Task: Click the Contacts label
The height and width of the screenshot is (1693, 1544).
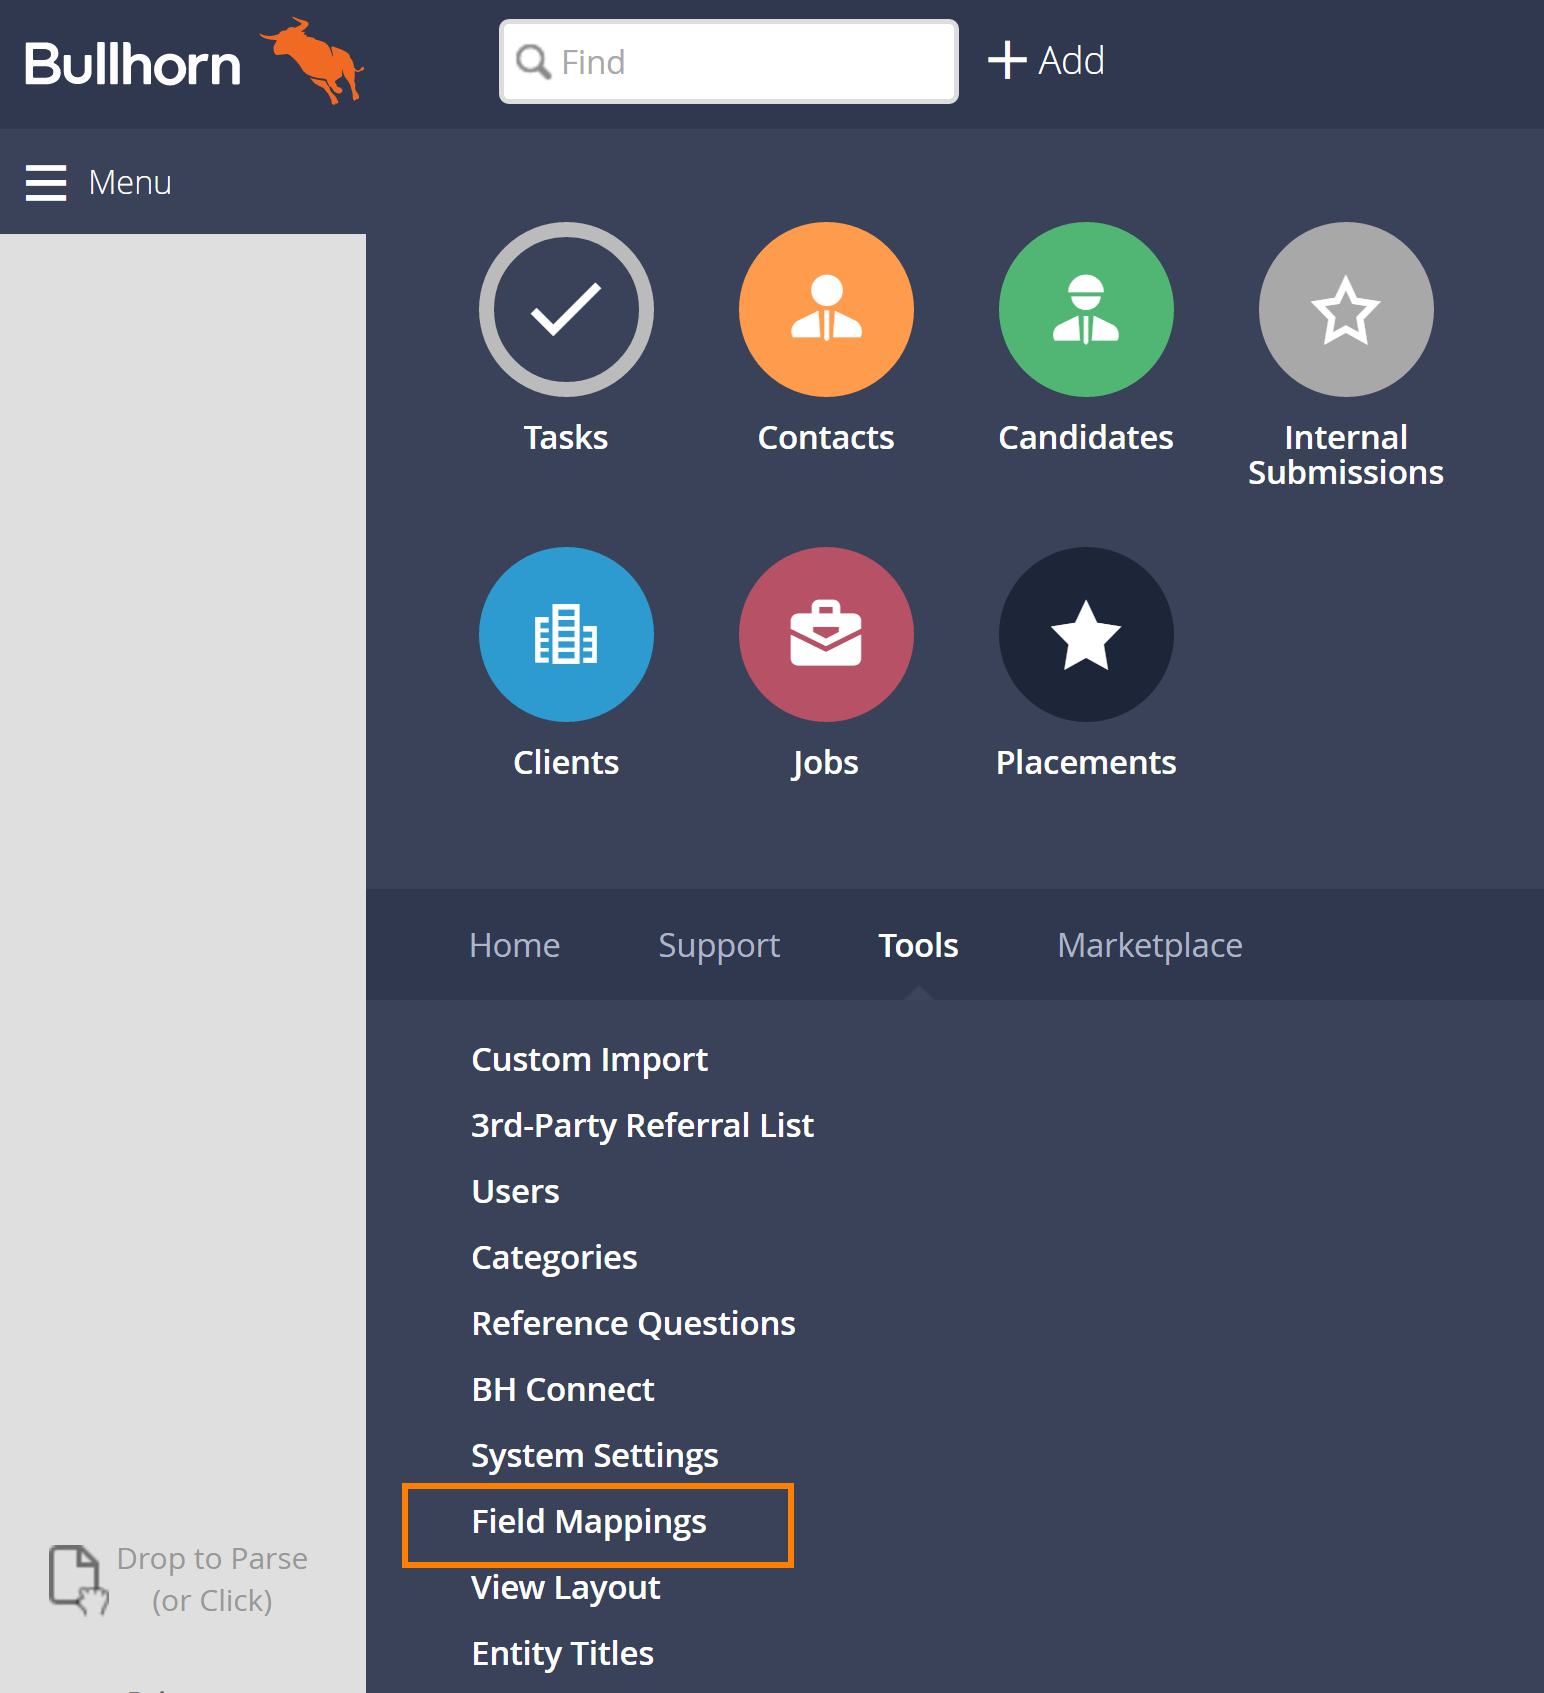Action: pyautogui.click(x=826, y=438)
